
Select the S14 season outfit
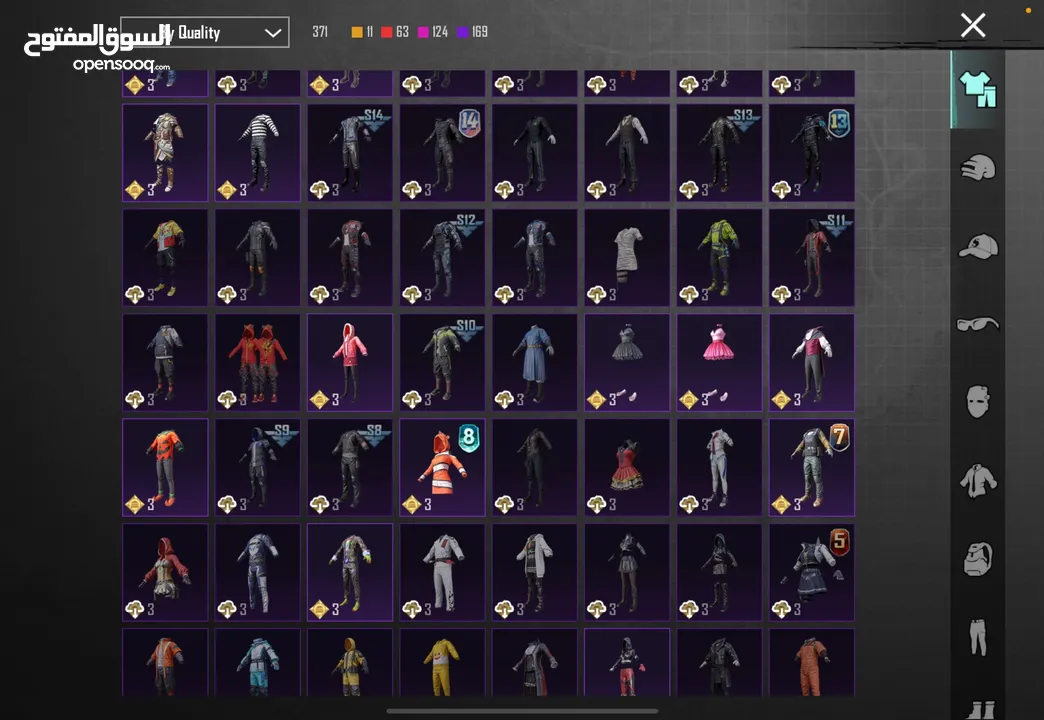pos(350,153)
